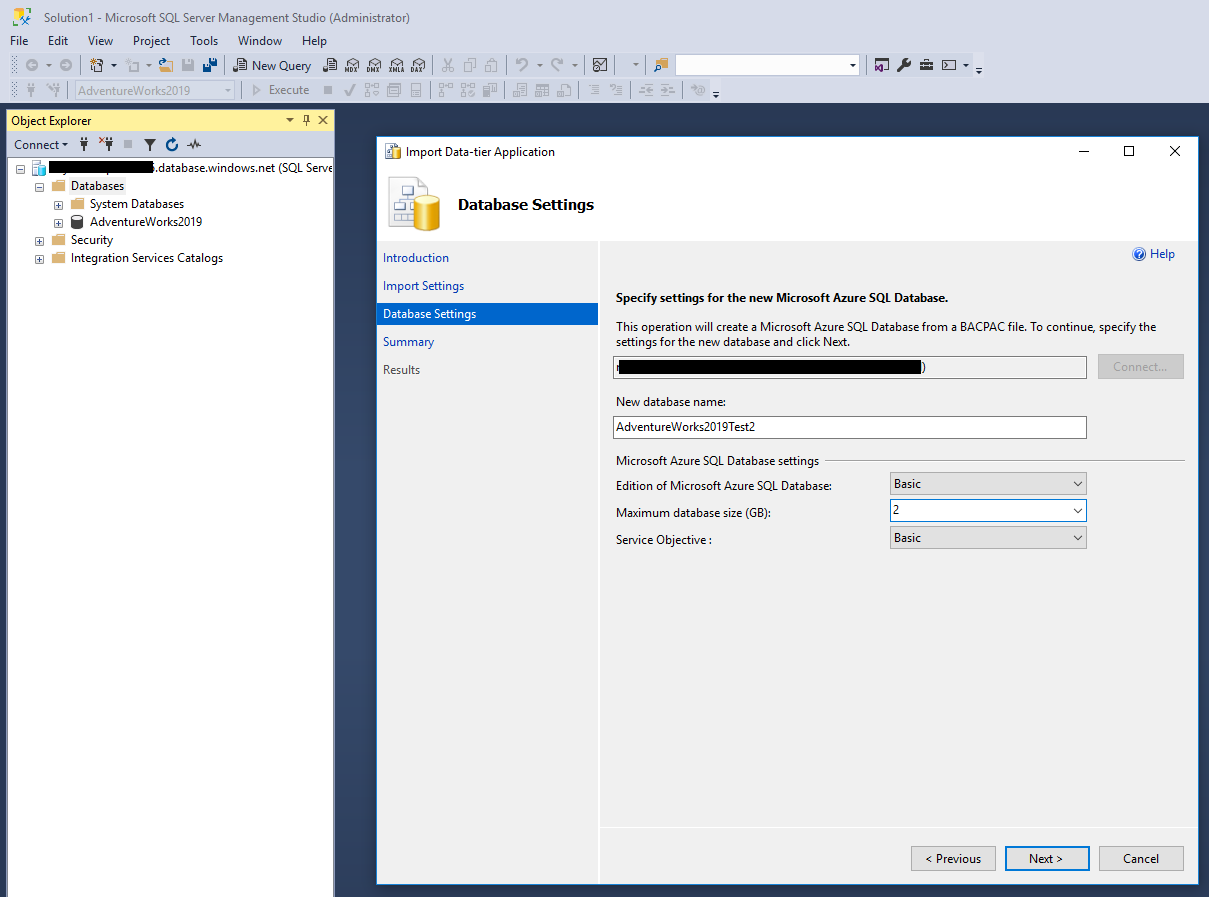Screen dimensions: 1209x897
Task: Expand the Security folder node
Action: pyautogui.click(x=40, y=240)
